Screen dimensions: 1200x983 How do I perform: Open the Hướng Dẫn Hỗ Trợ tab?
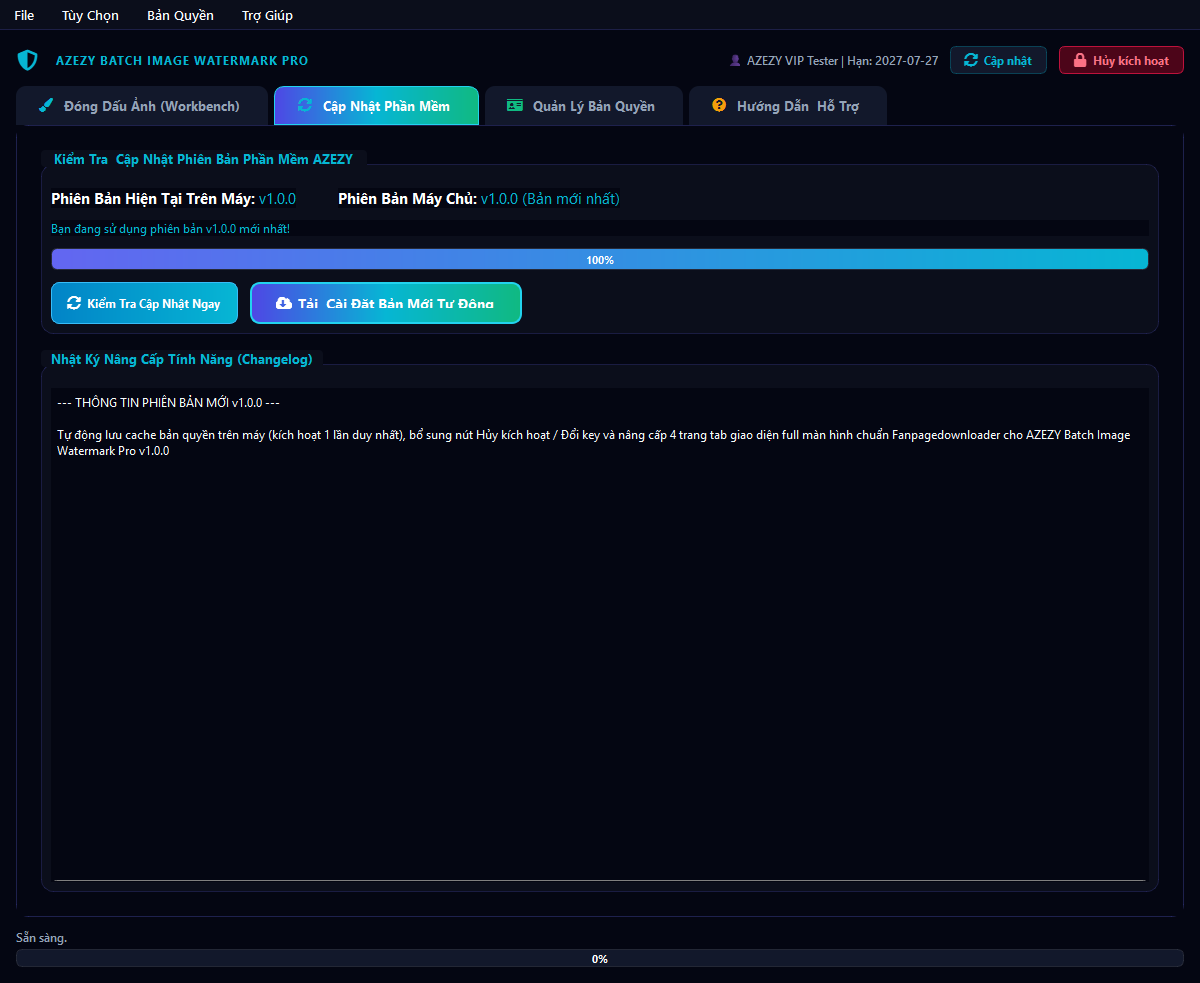(x=787, y=106)
